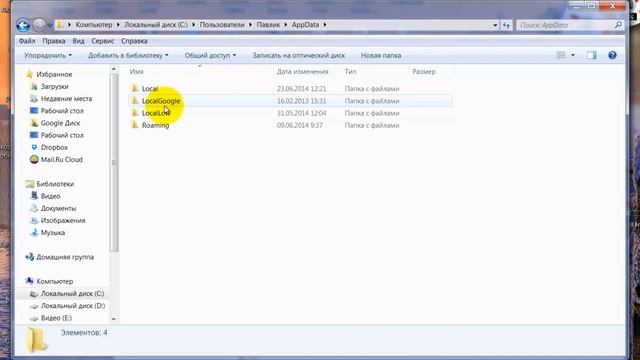640x360 pixels.
Task: Expand the arrow after Компьютер in breadcrumb
Action: tap(118, 25)
